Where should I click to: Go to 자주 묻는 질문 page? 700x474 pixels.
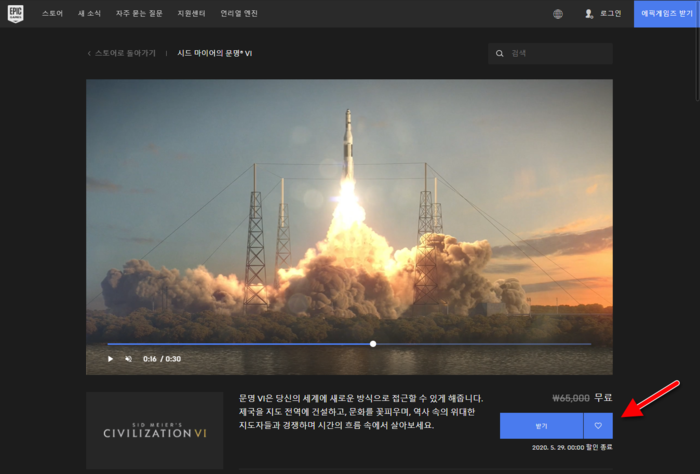coord(139,14)
